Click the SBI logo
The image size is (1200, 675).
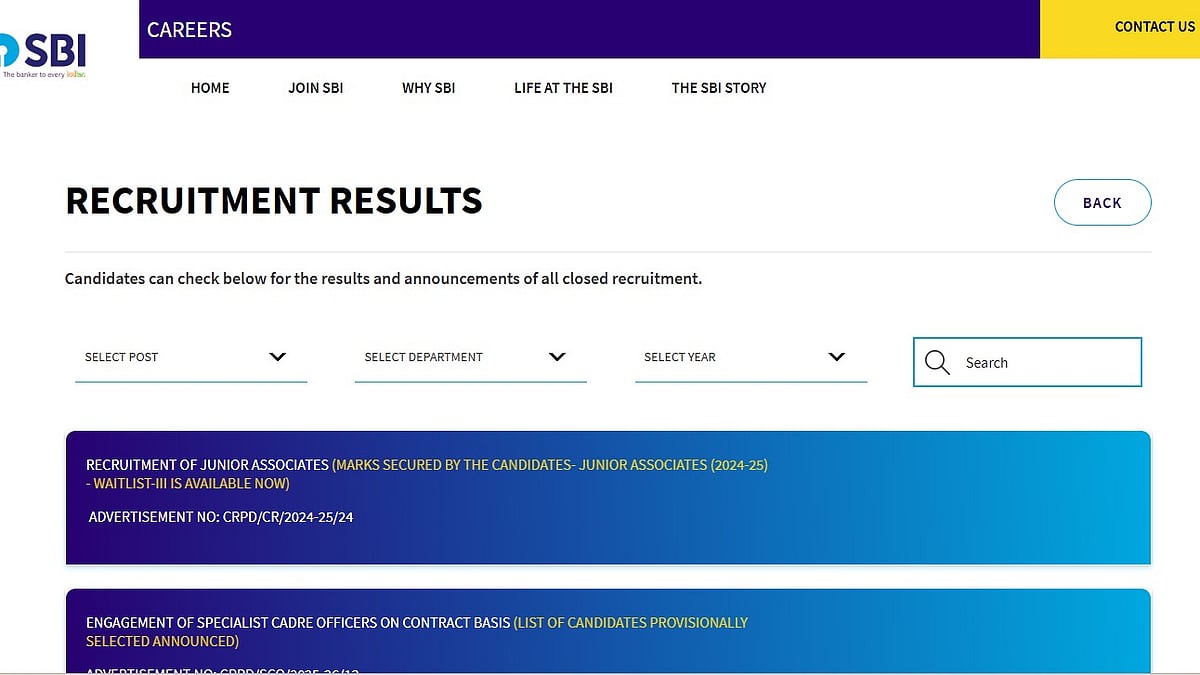[45, 47]
